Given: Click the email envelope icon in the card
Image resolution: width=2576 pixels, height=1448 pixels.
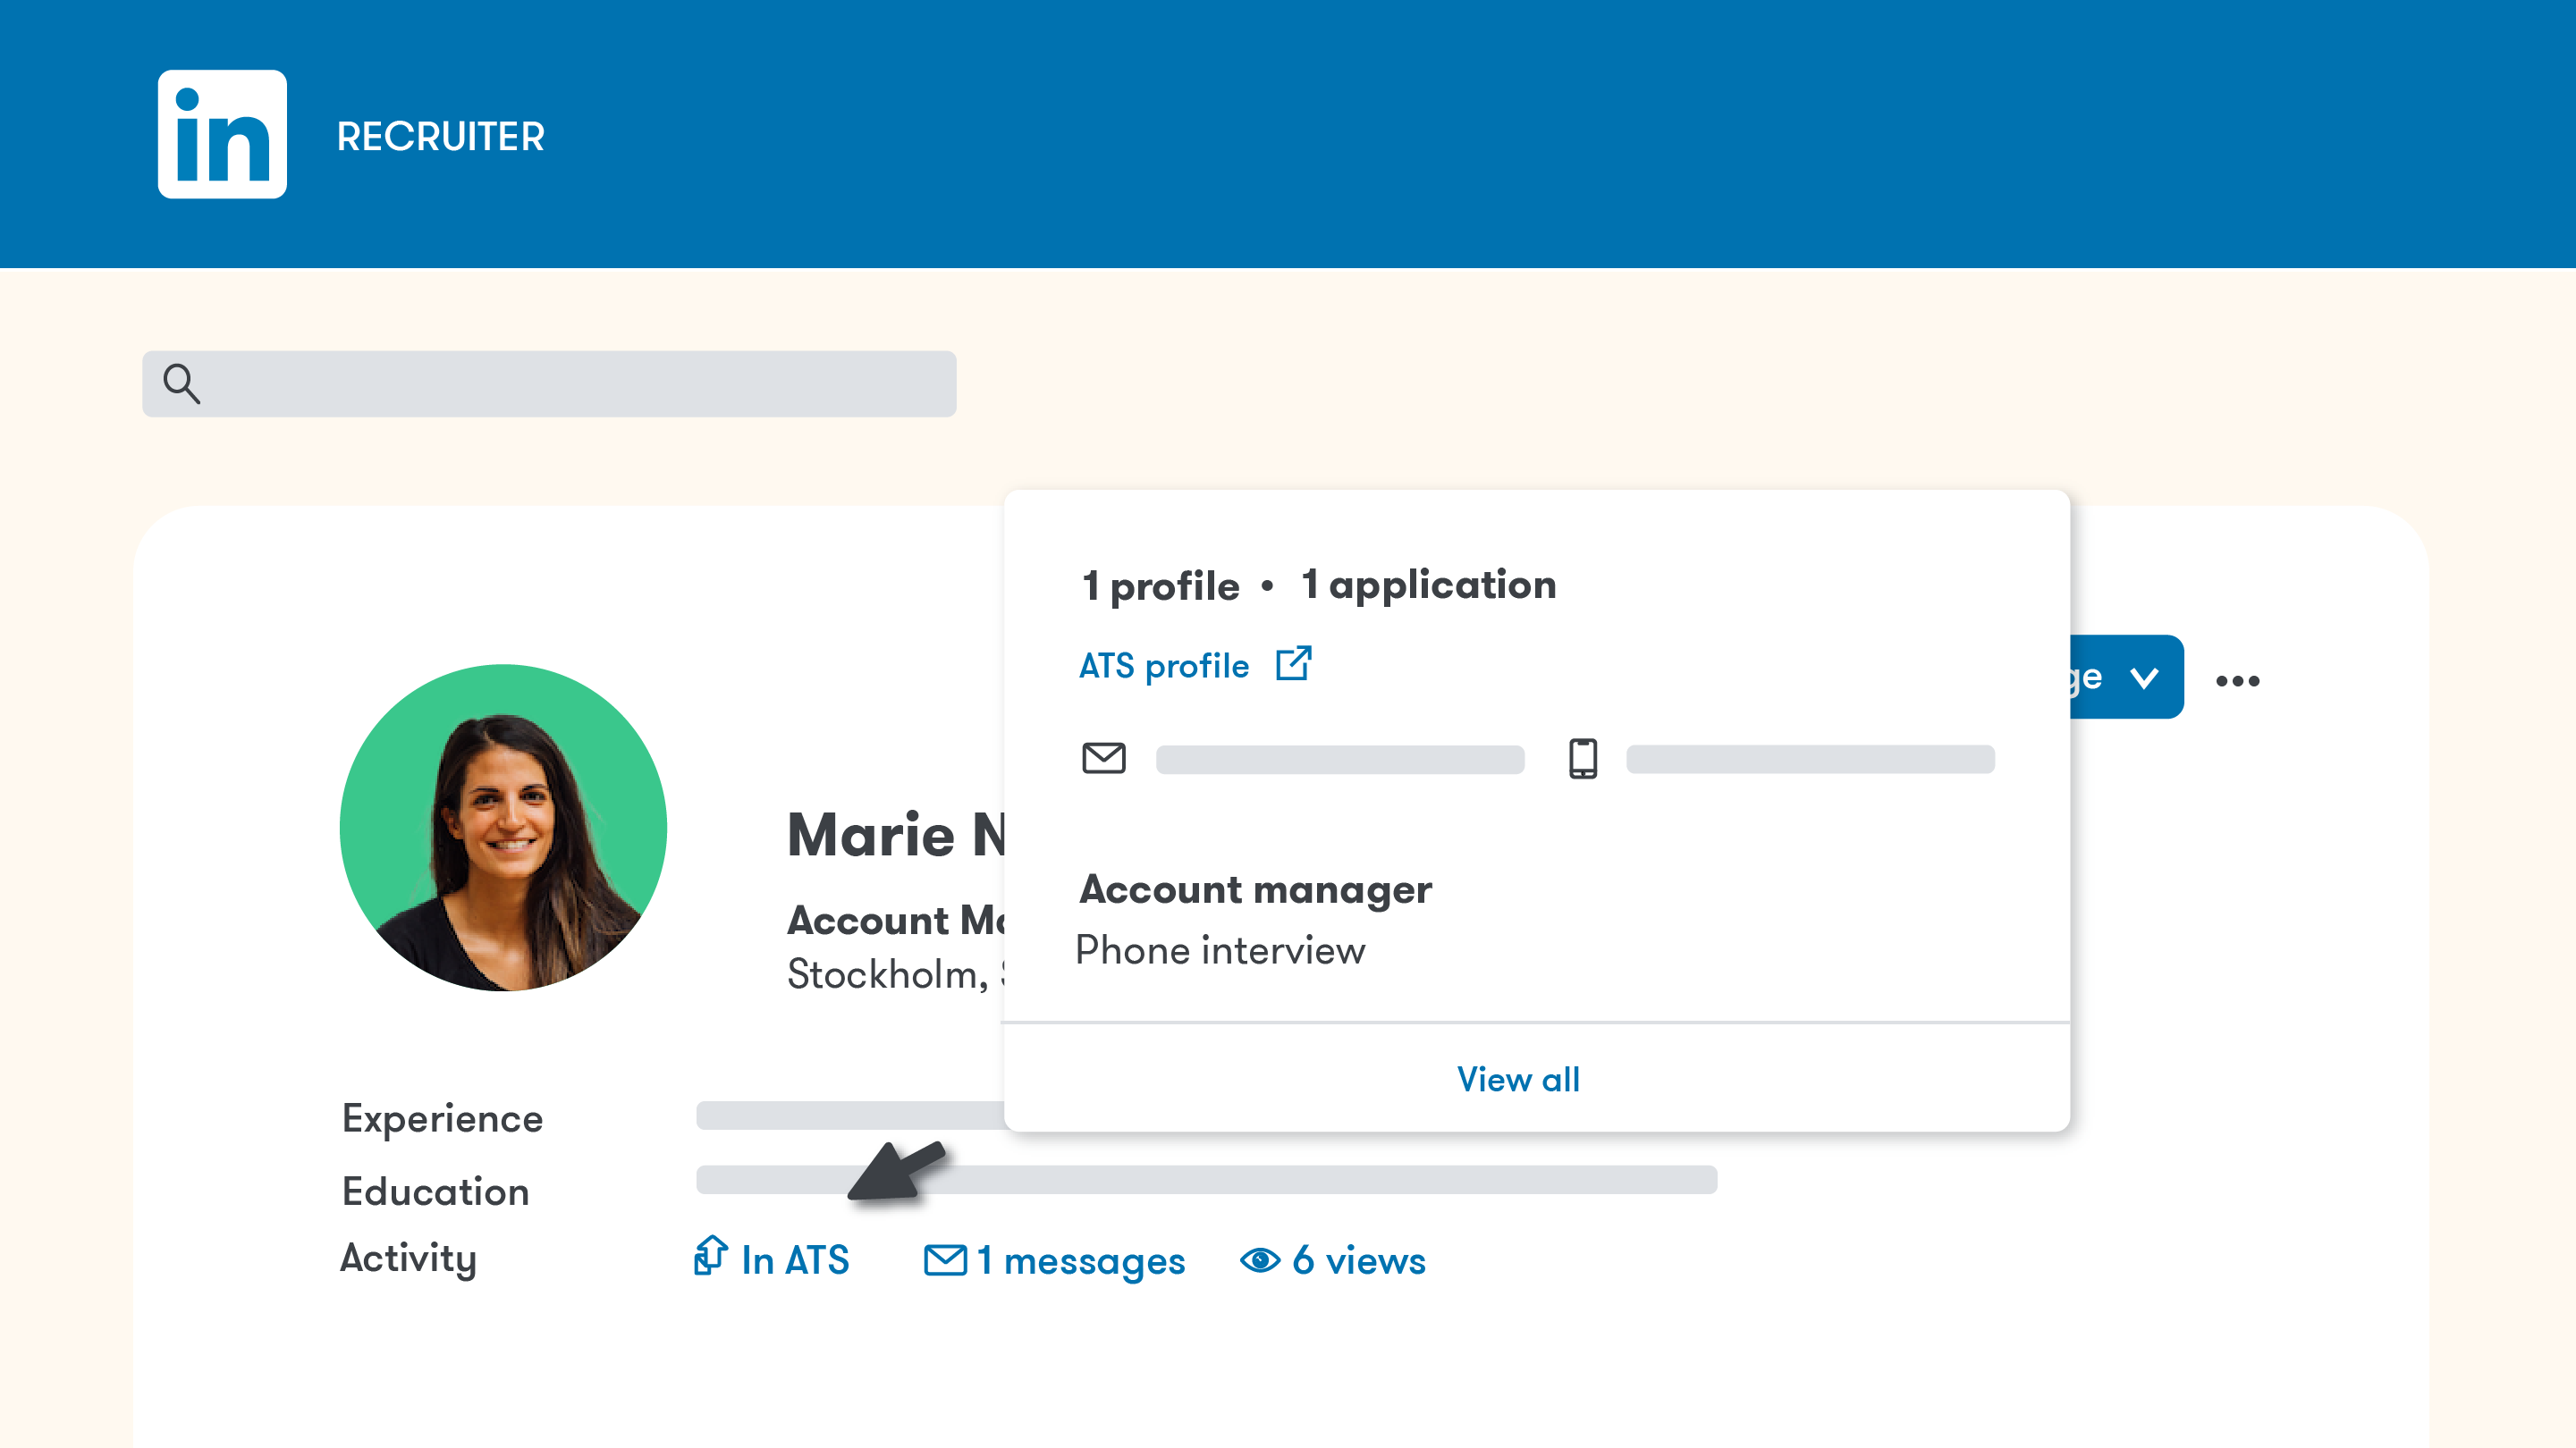Looking at the screenshot, I should point(1104,758).
